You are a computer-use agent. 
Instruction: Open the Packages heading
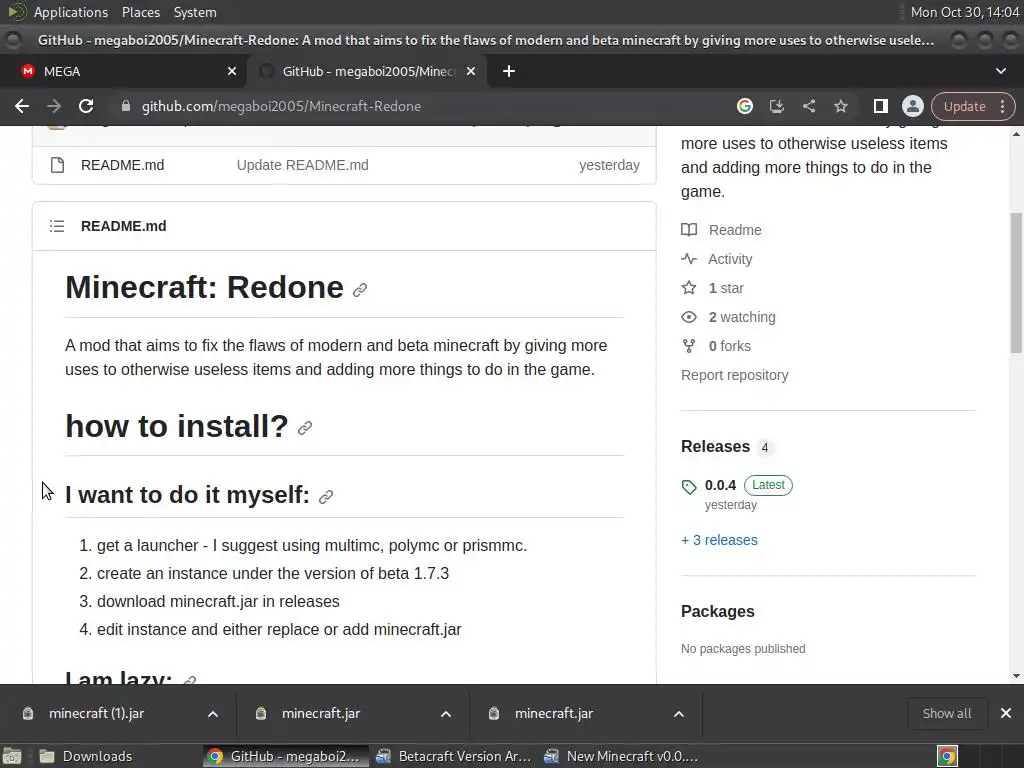pyautogui.click(x=717, y=611)
